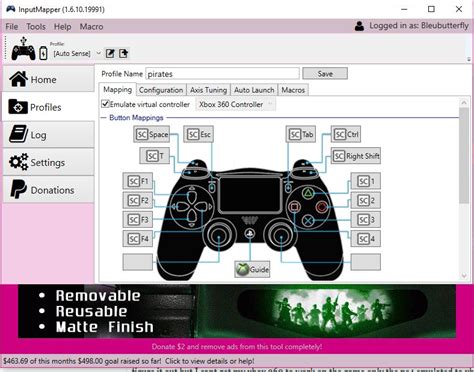Click the F2 mapping button

coord(138,200)
